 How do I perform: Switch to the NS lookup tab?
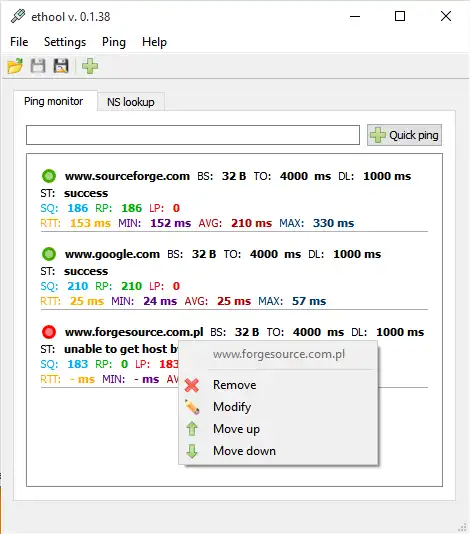[x=131, y=102]
